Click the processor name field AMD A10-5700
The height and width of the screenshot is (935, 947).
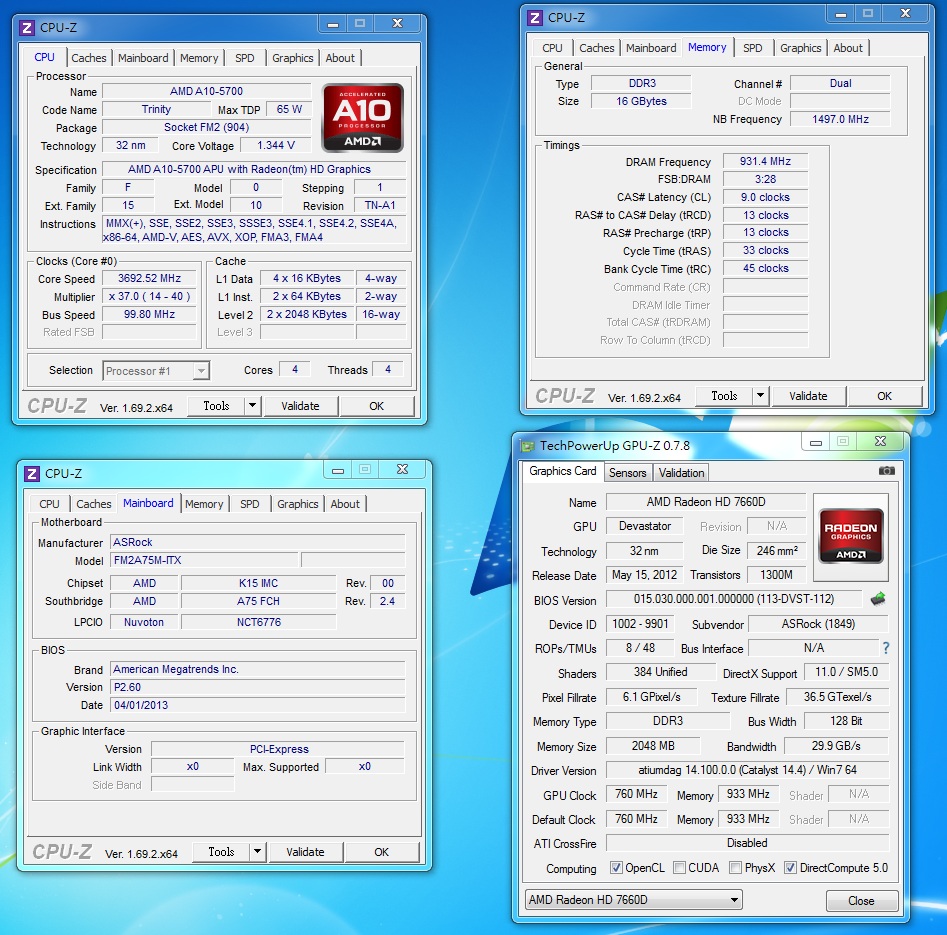click(206, 91)
